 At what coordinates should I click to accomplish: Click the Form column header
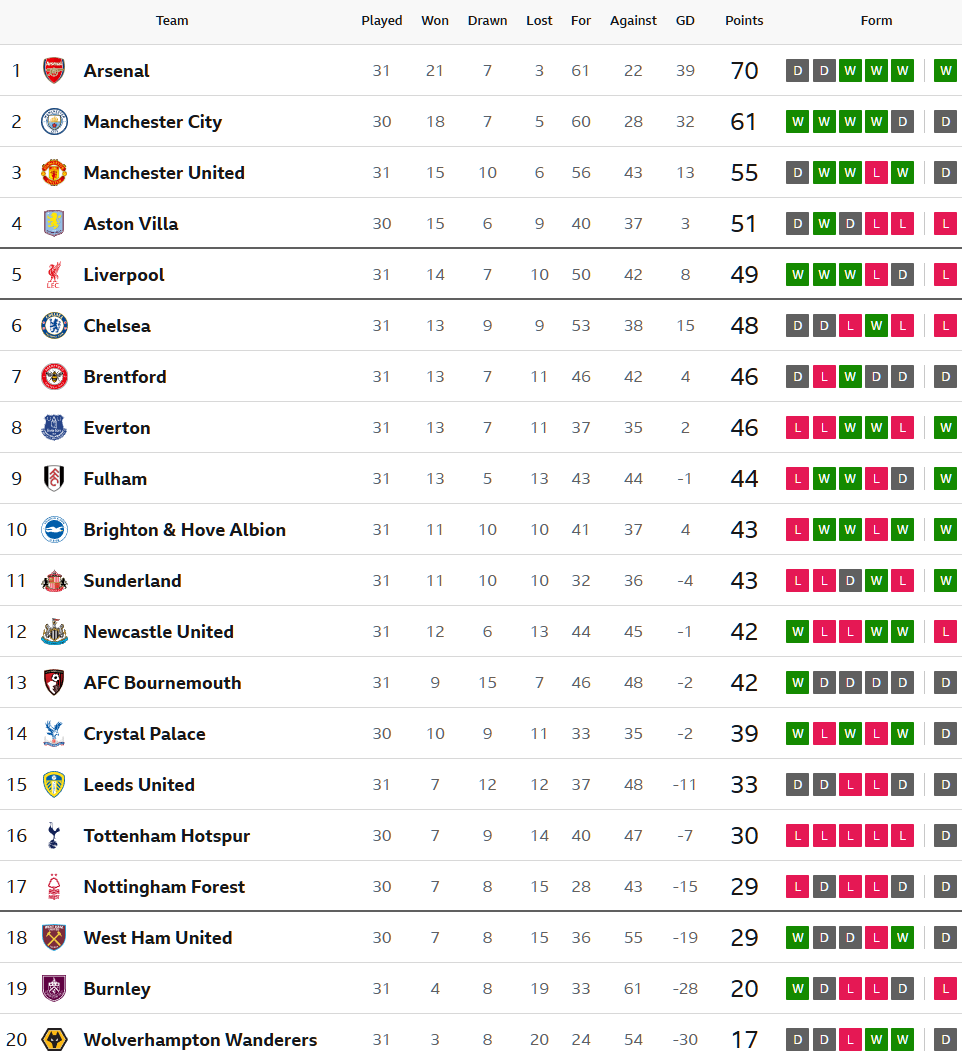pos(876,20)
